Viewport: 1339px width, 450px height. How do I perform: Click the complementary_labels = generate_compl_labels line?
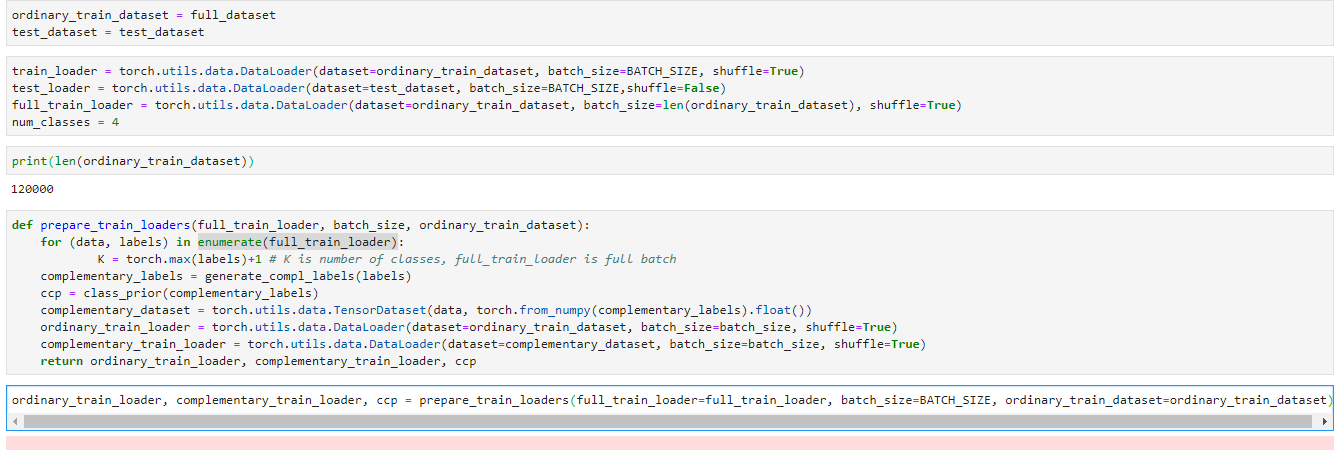pos(225,276)
